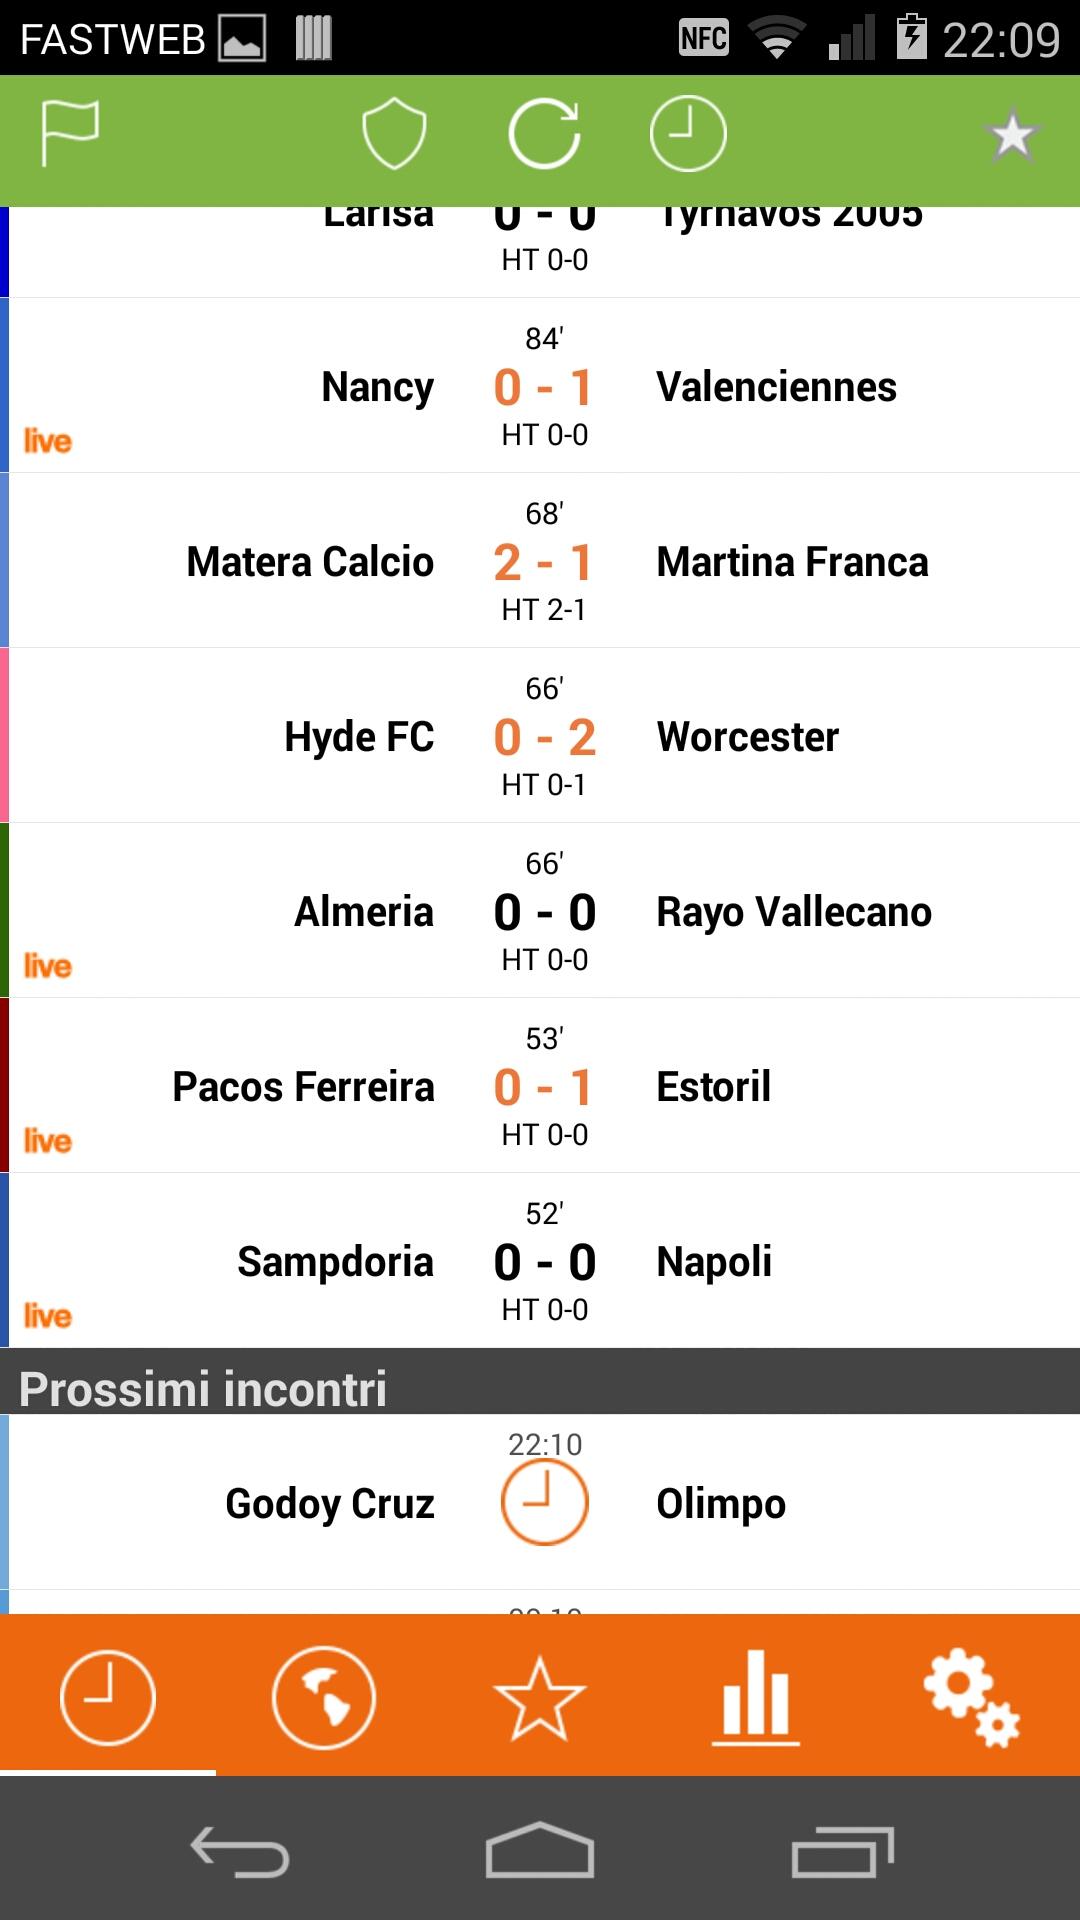Open the live matches clock tab

108,1697
